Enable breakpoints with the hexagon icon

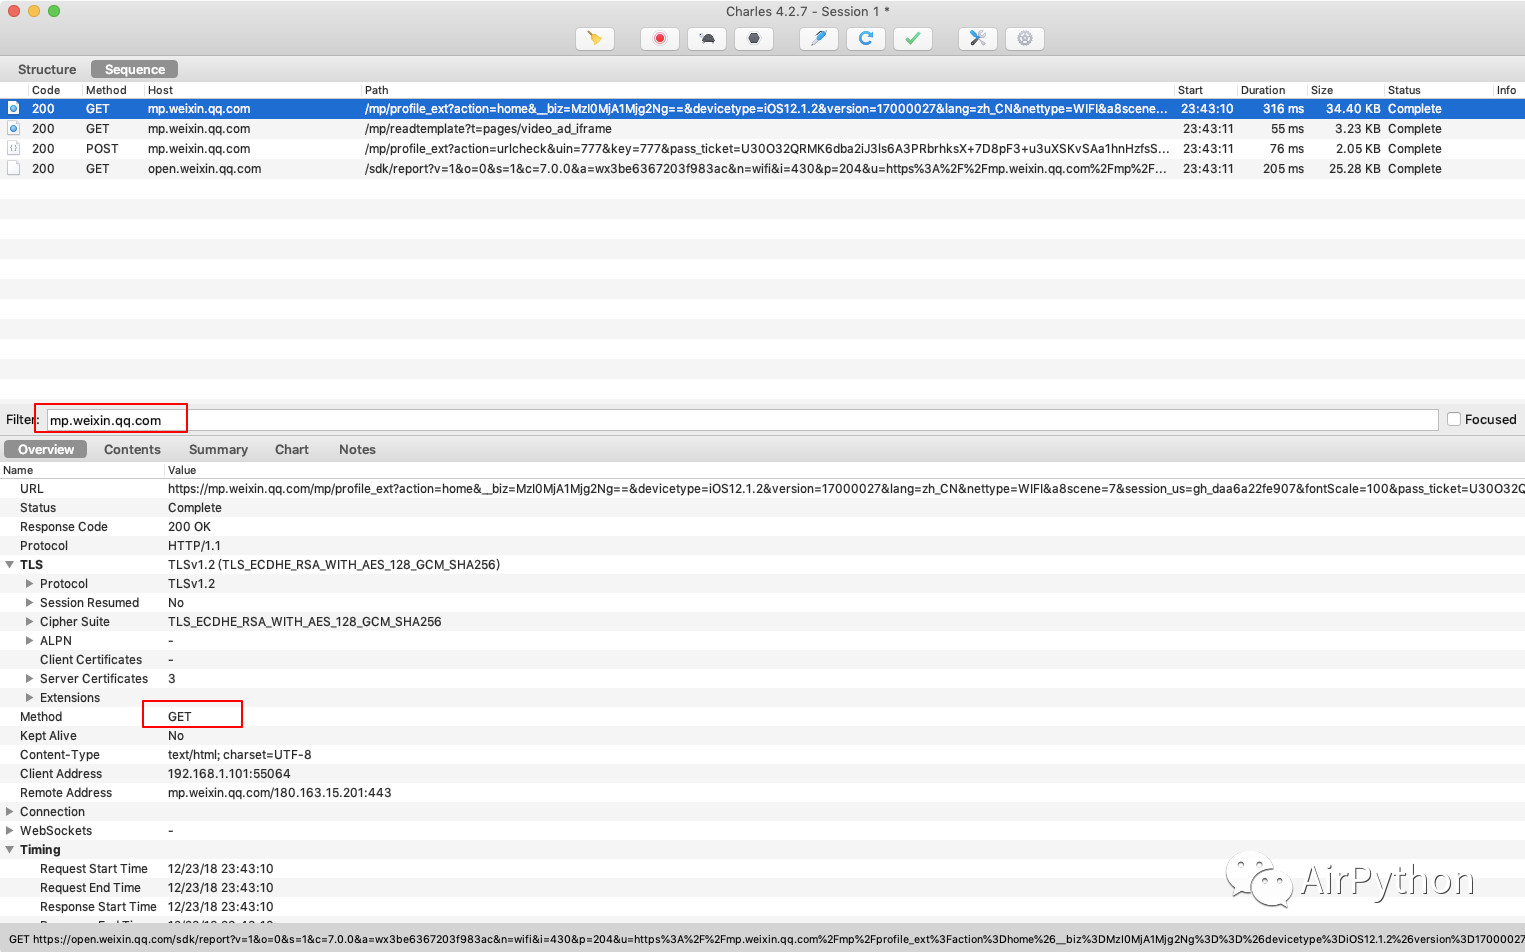(x=754, y=39)
